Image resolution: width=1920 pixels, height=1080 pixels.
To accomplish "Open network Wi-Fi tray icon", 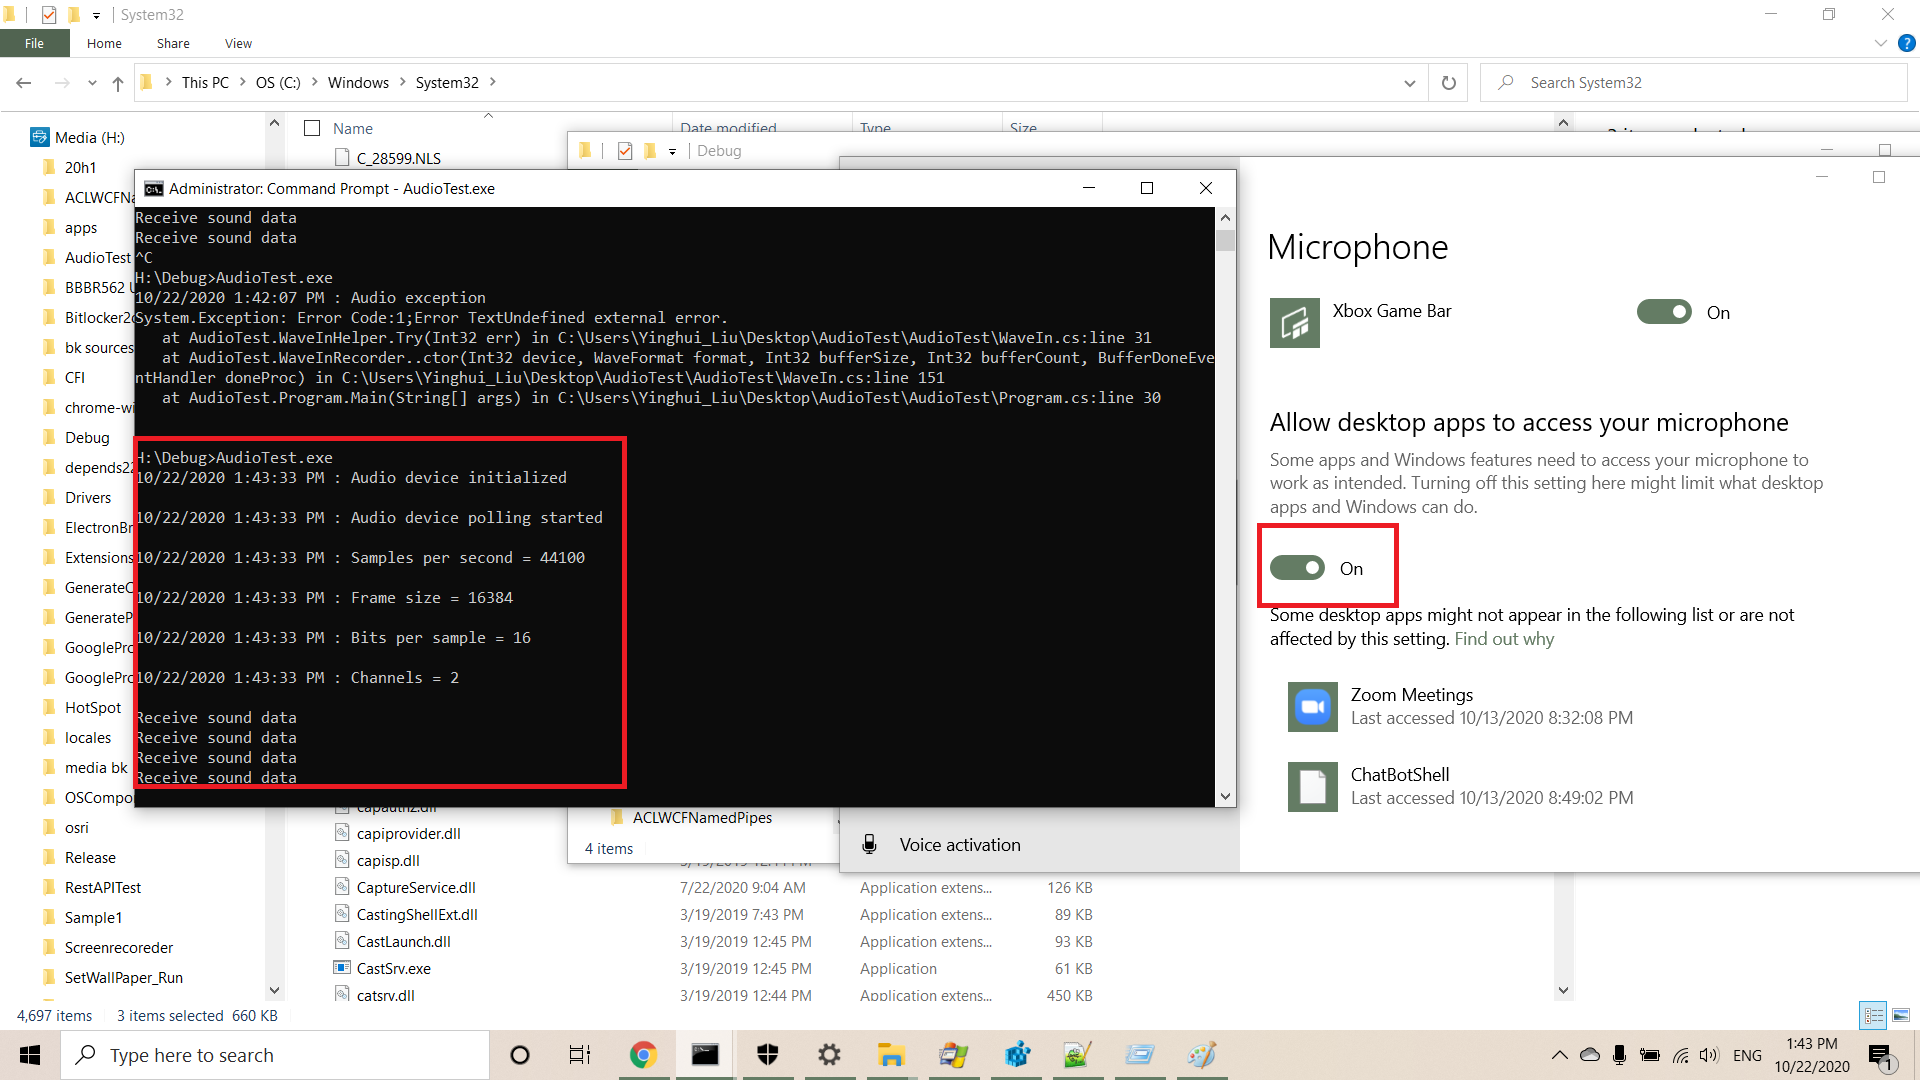I will pyautogui.click(x=1681, y=1055).
